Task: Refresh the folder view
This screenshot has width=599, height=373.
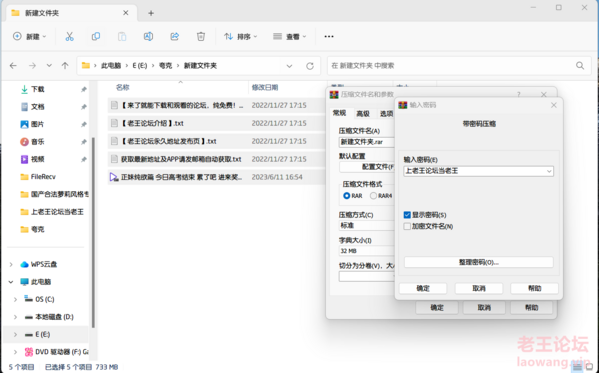Action: [x=310, y=66]
